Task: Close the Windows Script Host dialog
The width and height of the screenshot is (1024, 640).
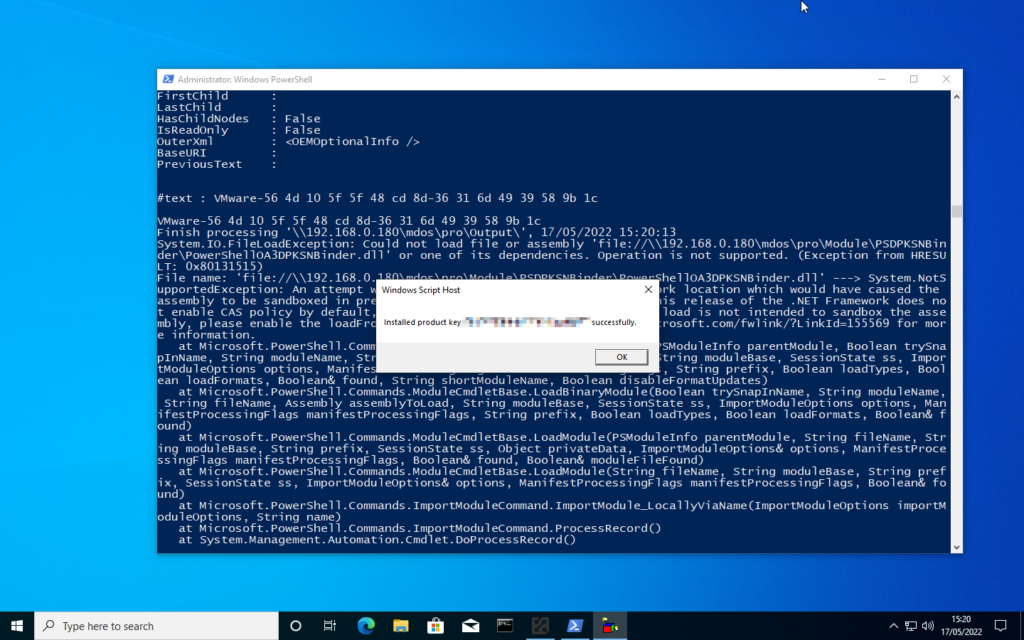Action: coord(648,289)
